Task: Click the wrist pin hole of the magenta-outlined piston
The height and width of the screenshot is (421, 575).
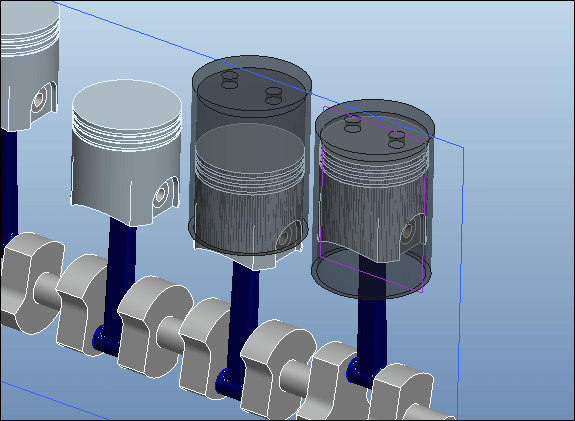Action: click(407, 232)
